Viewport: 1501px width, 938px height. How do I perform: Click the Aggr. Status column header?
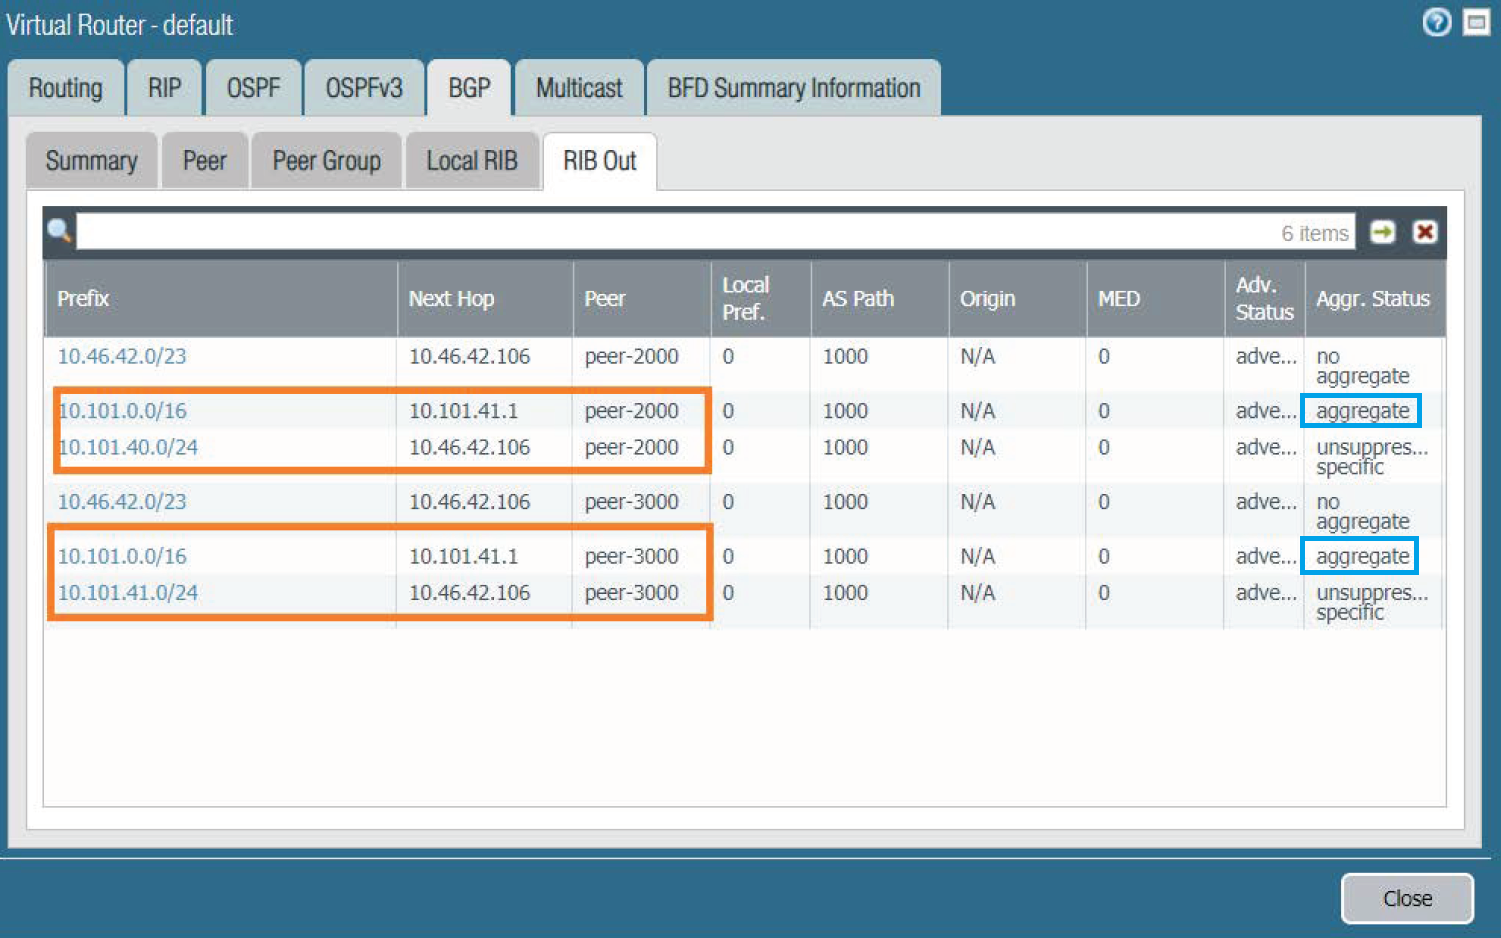coord(1373,299)
